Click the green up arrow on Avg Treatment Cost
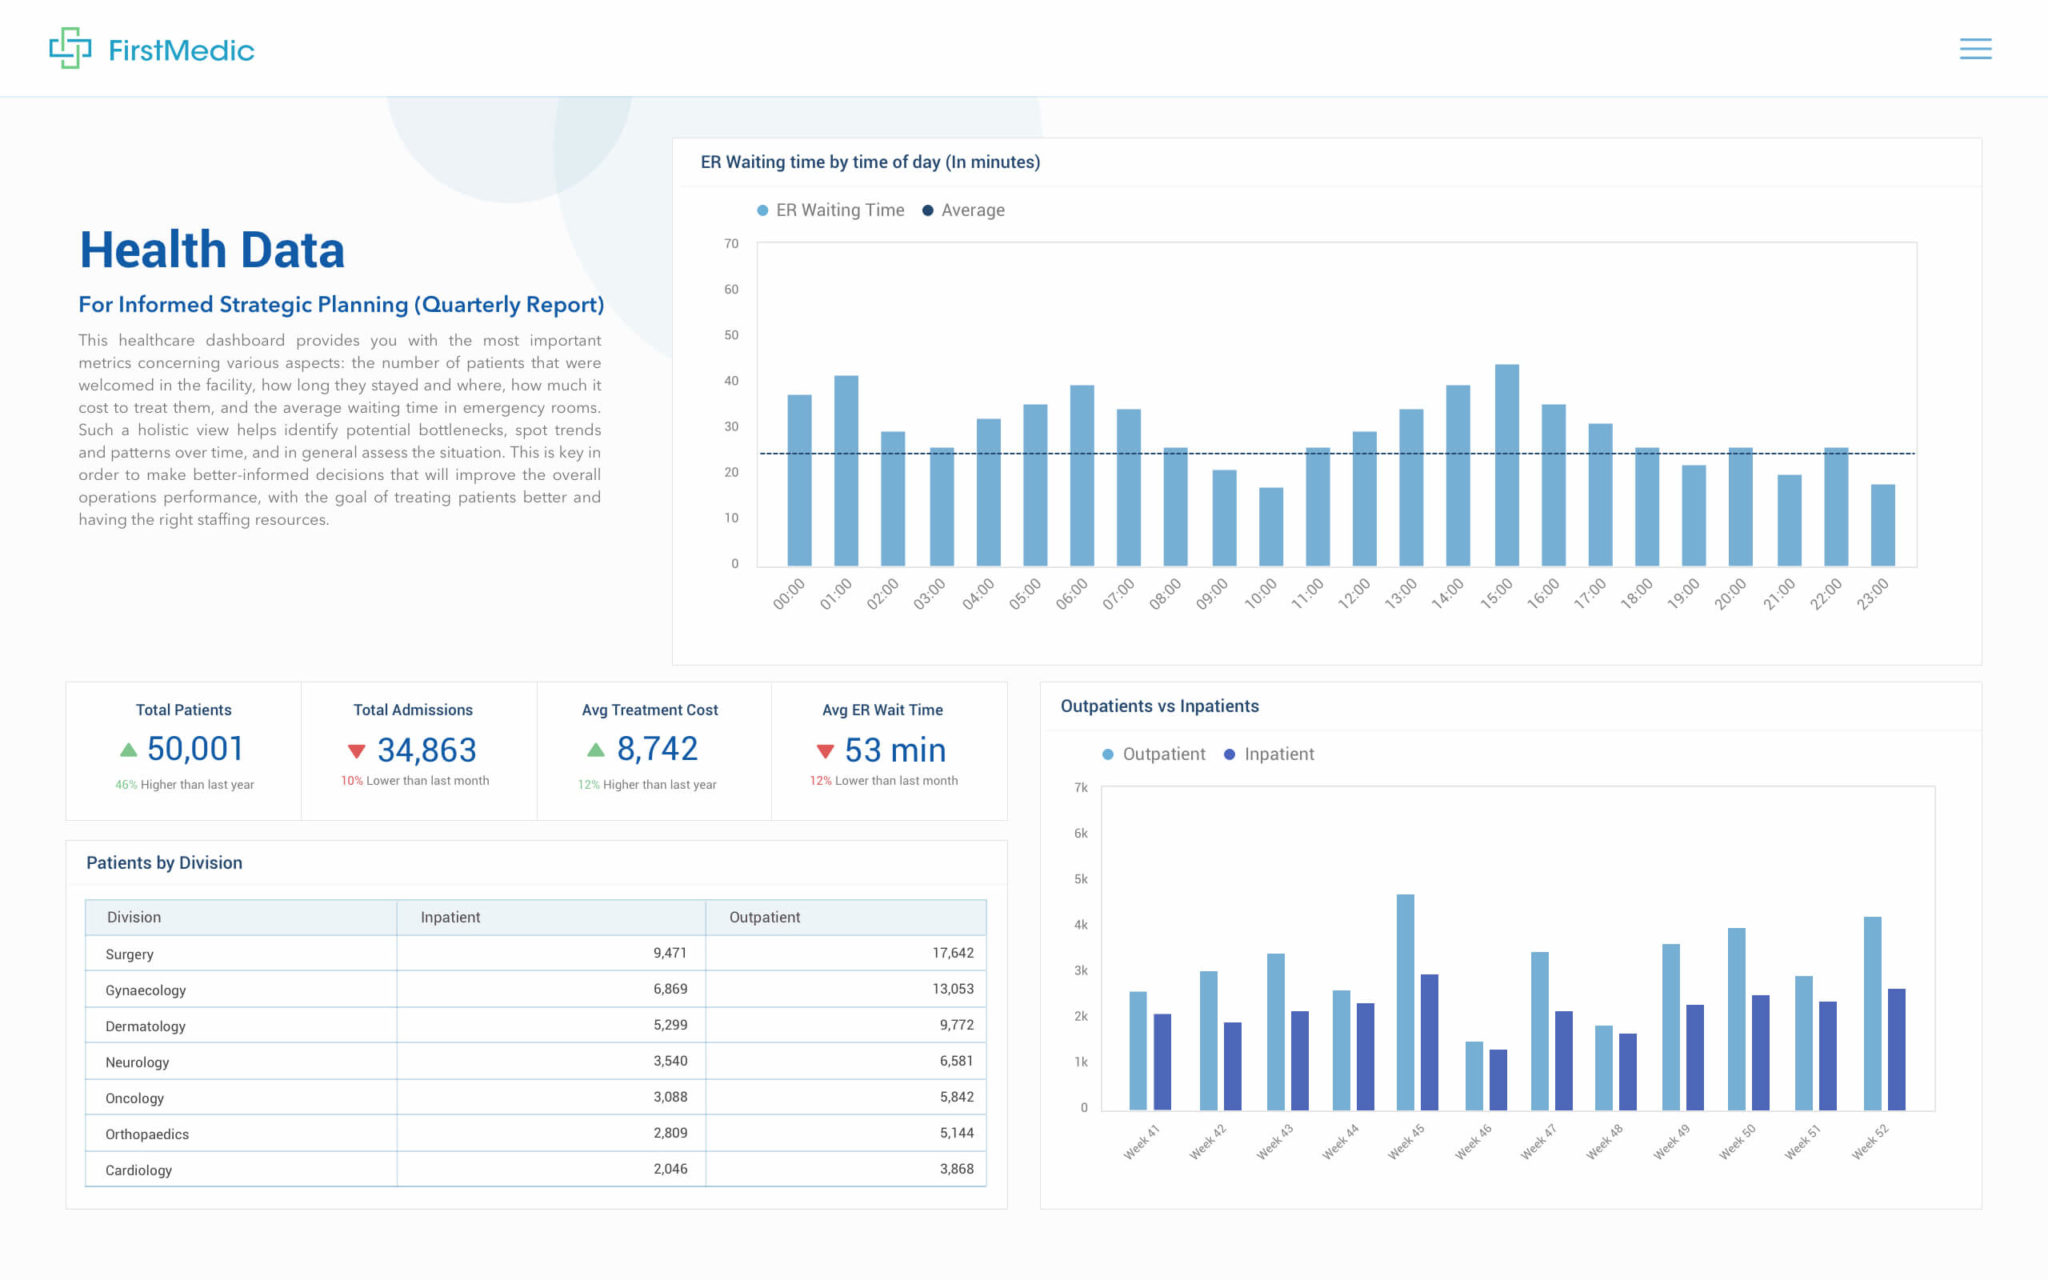Viewport: 2048px width, 1280px height. (596, 748)
